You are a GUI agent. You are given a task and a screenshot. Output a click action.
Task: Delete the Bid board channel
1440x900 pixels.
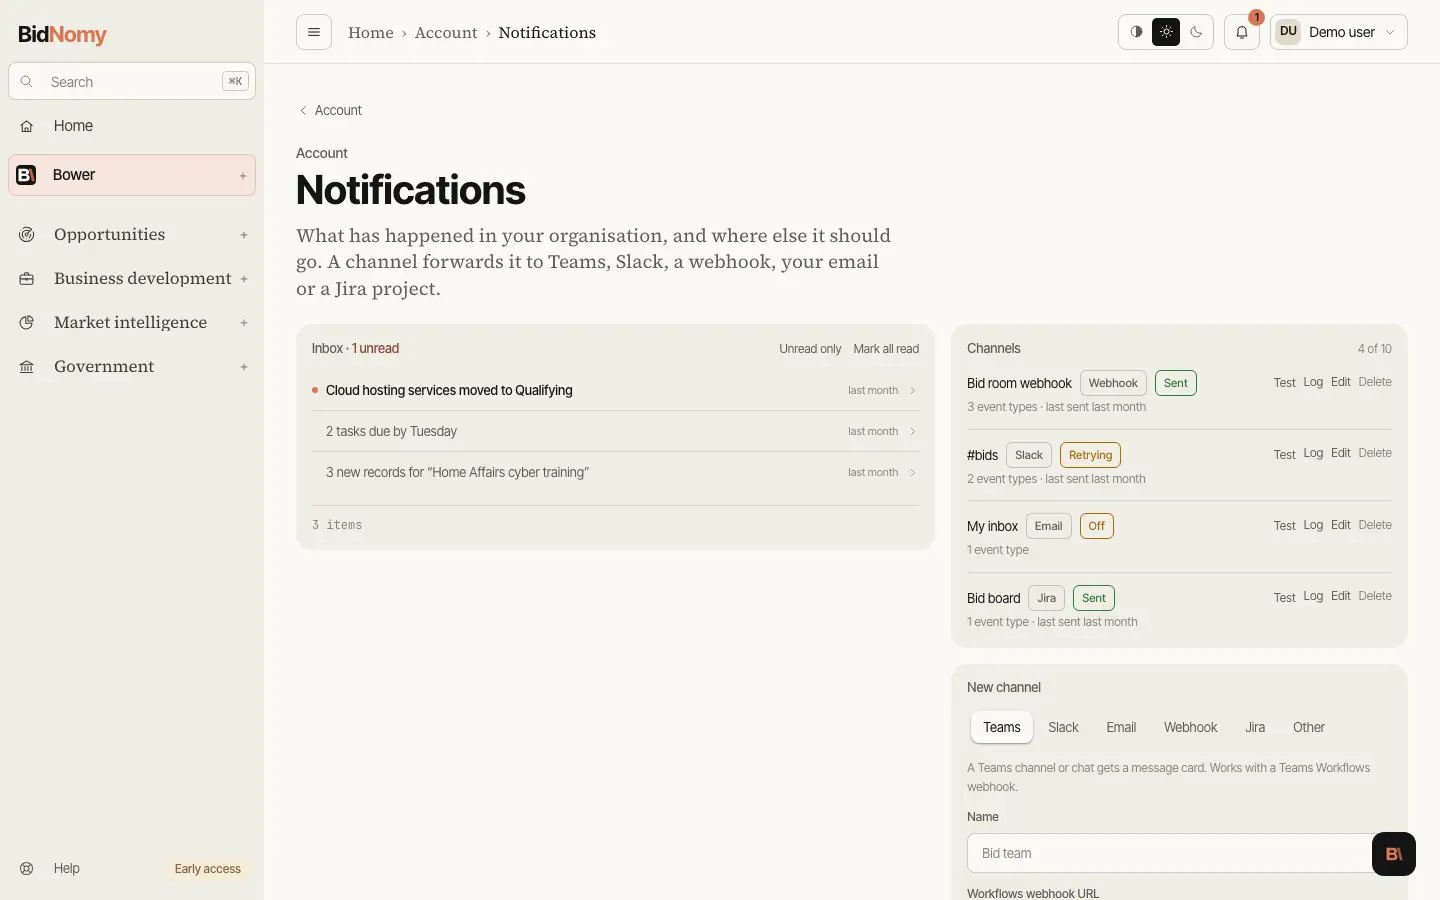point(1375,596)
